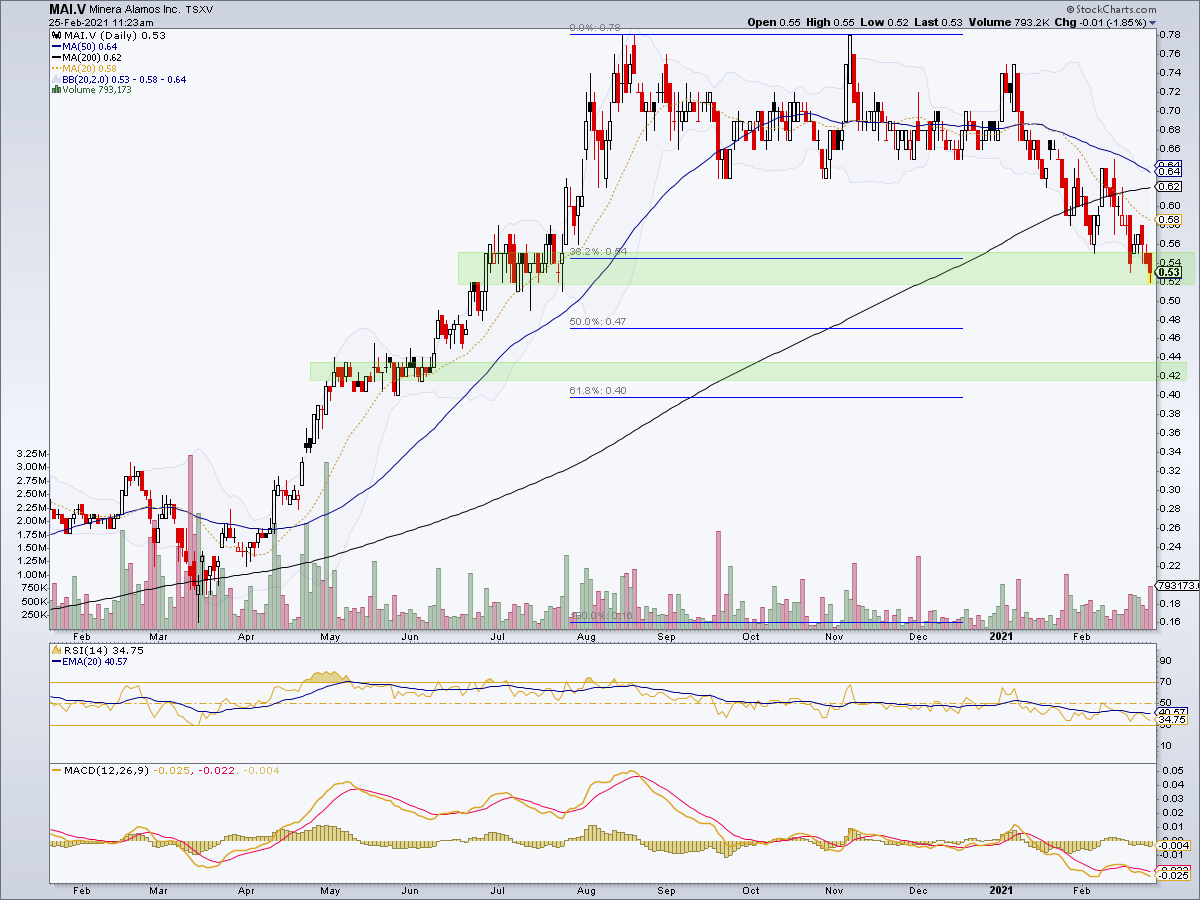This screenshot has height=900, width=1200.
Task: Click the -0.004 tag on MACD right axis
Action: pyautogui.click(x=1171, y=848)
